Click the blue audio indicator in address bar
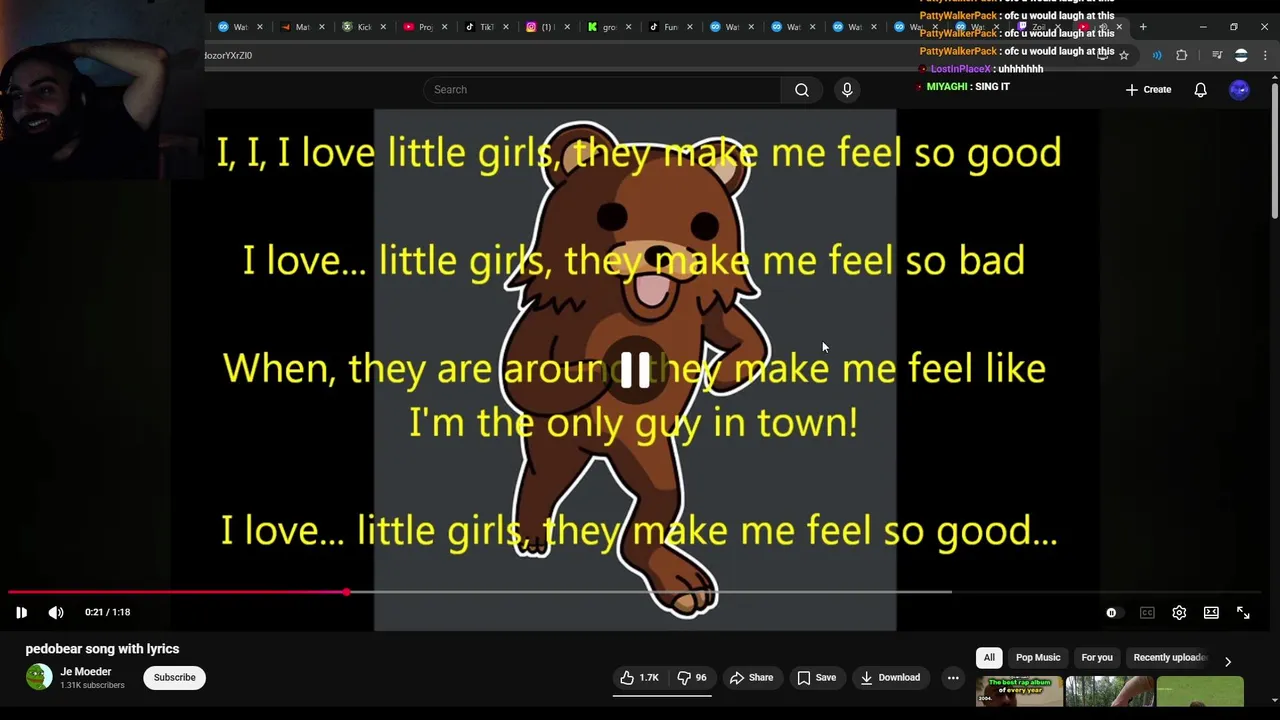This screenshot has height=720, width=1280. (1157, 56)
